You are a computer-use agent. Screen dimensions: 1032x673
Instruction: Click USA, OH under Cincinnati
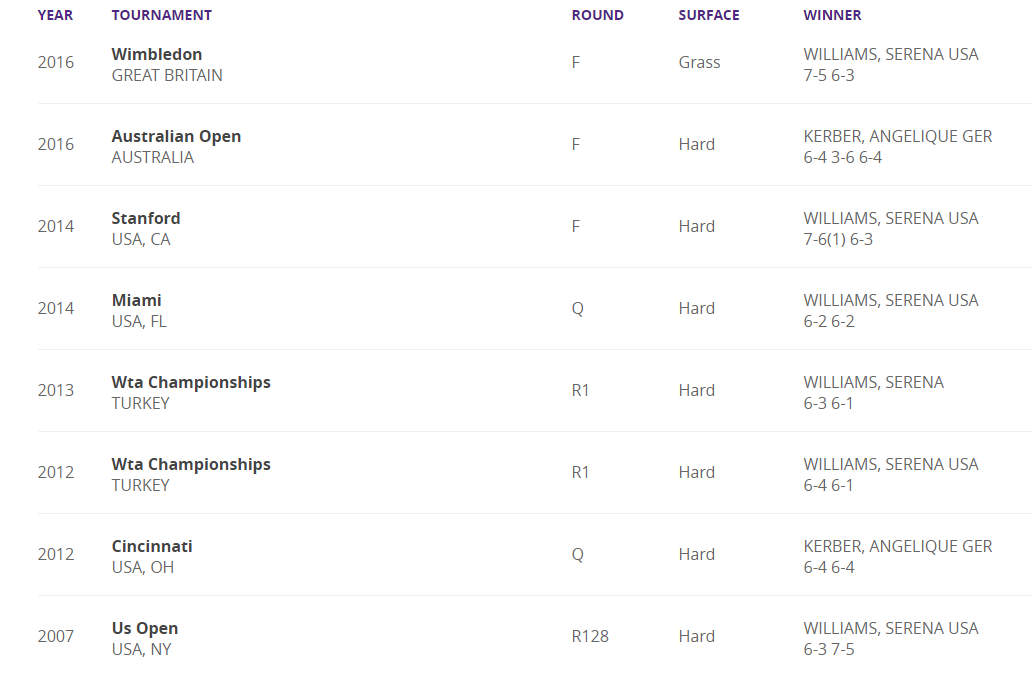click(x=143, y=567)
